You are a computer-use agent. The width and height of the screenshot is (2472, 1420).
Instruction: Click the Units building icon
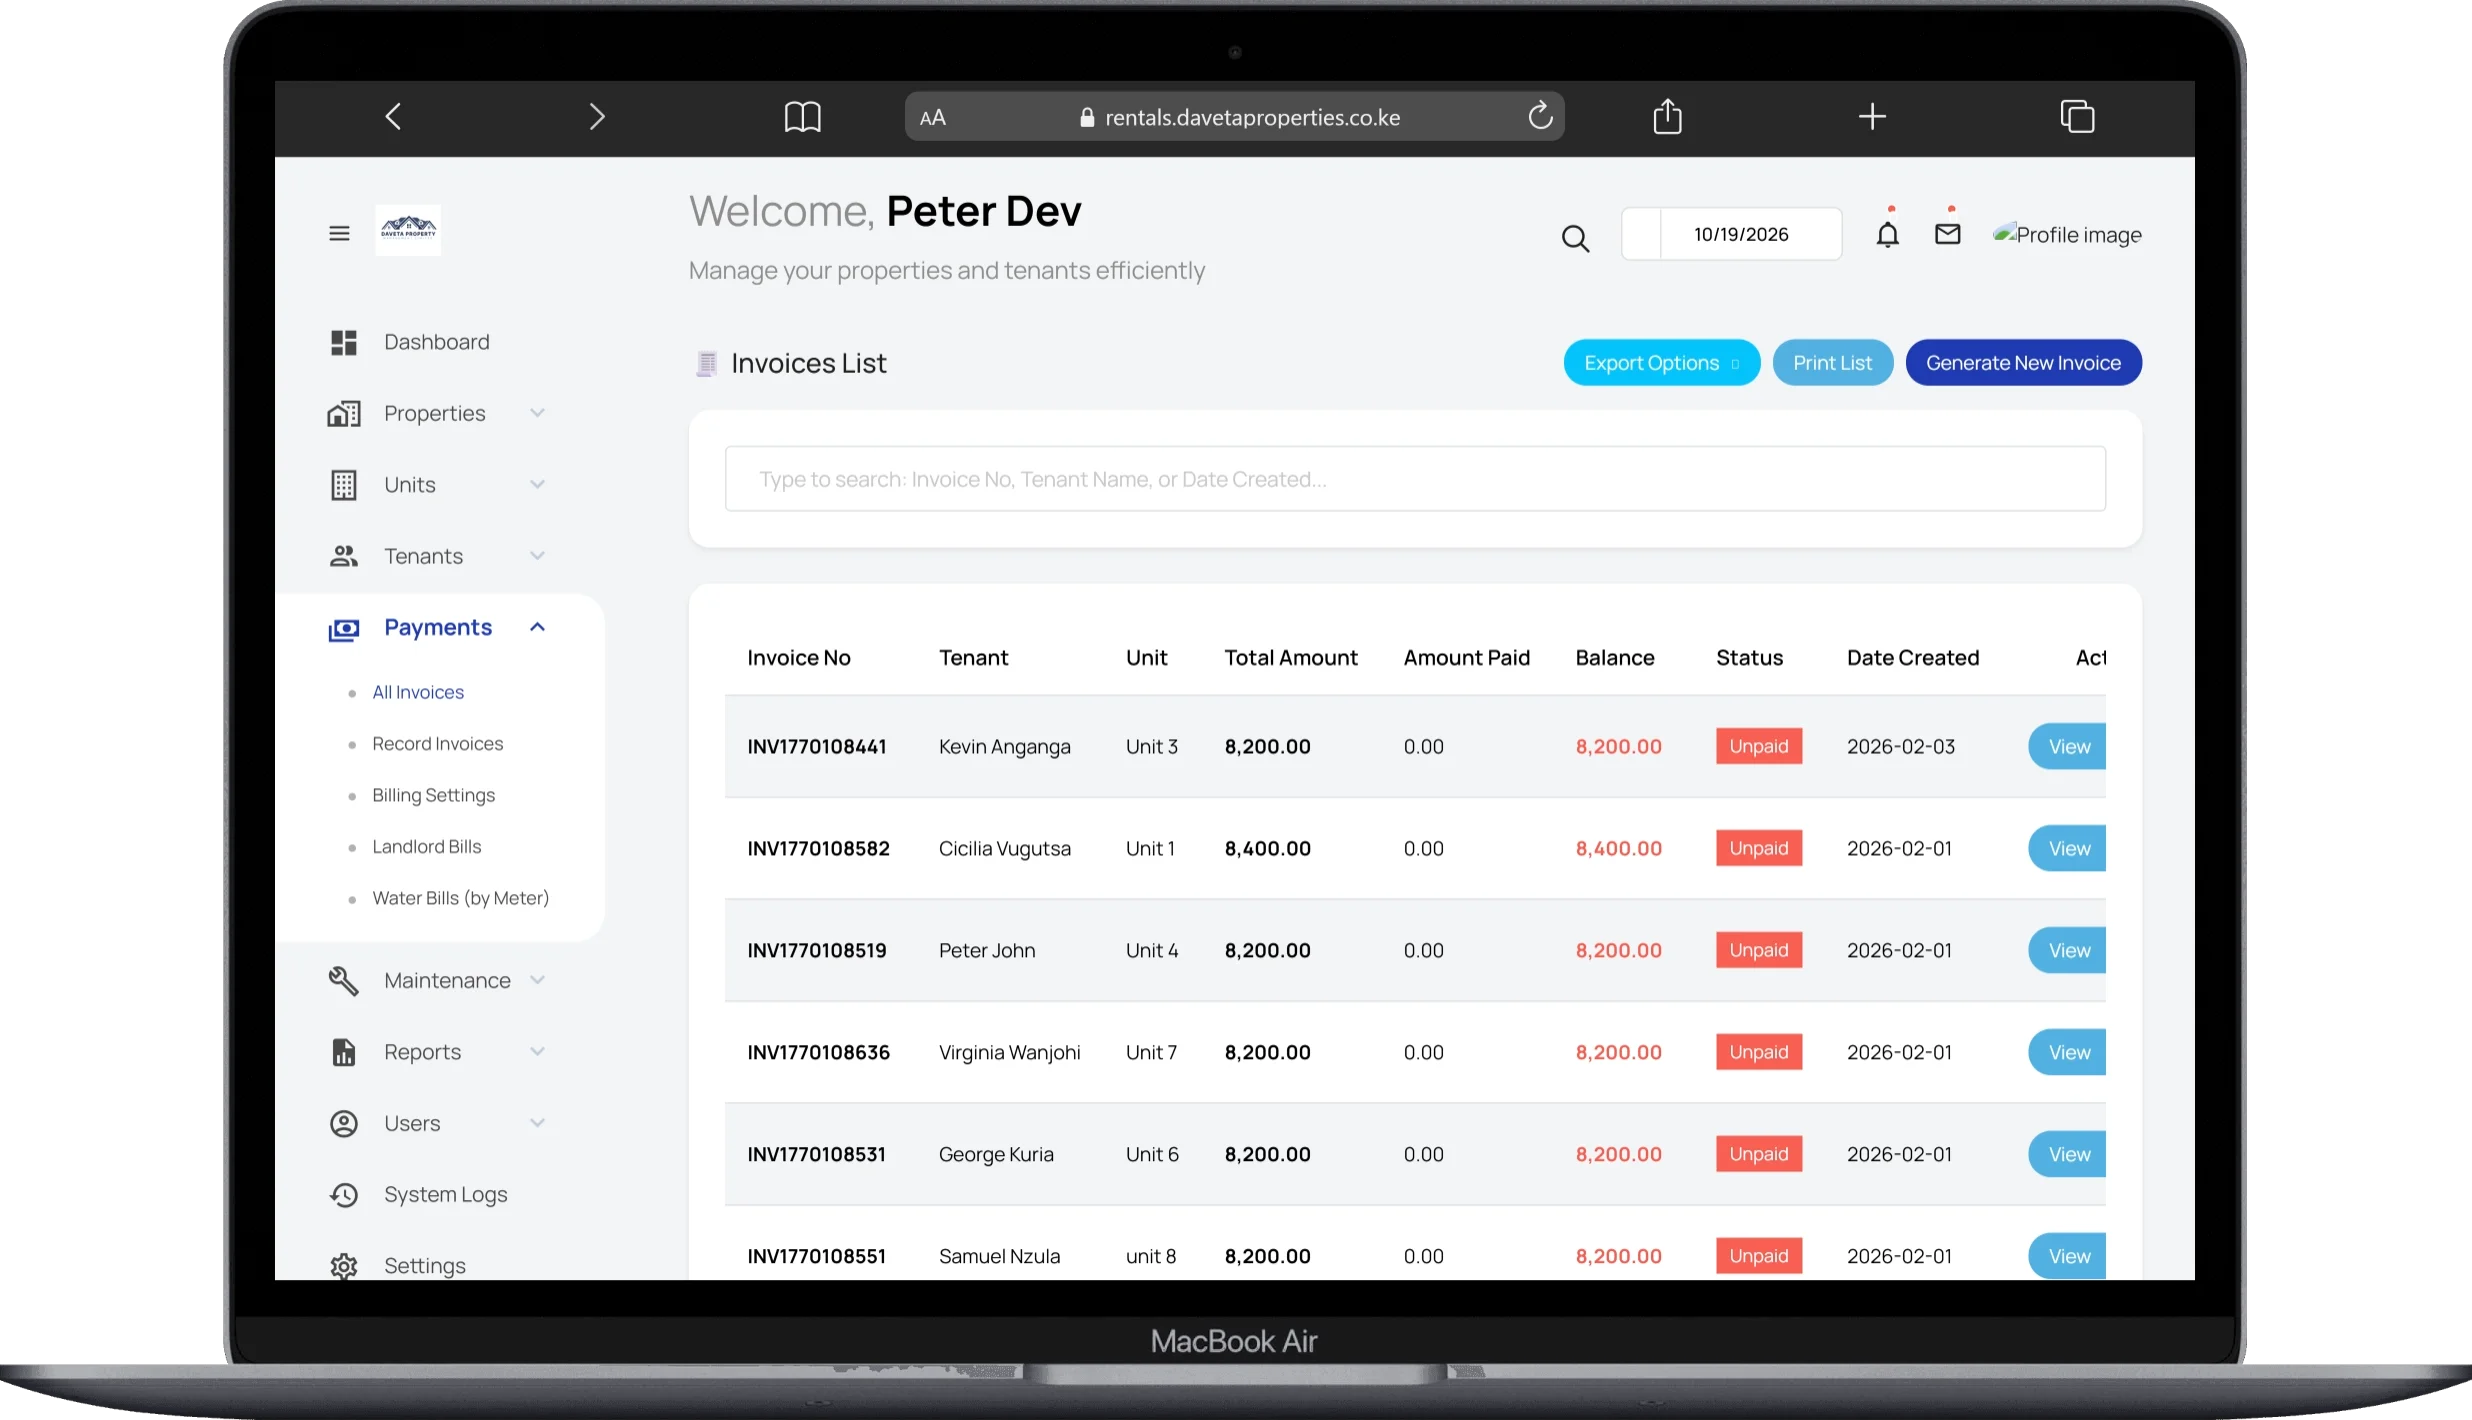(x=344, y=485)
